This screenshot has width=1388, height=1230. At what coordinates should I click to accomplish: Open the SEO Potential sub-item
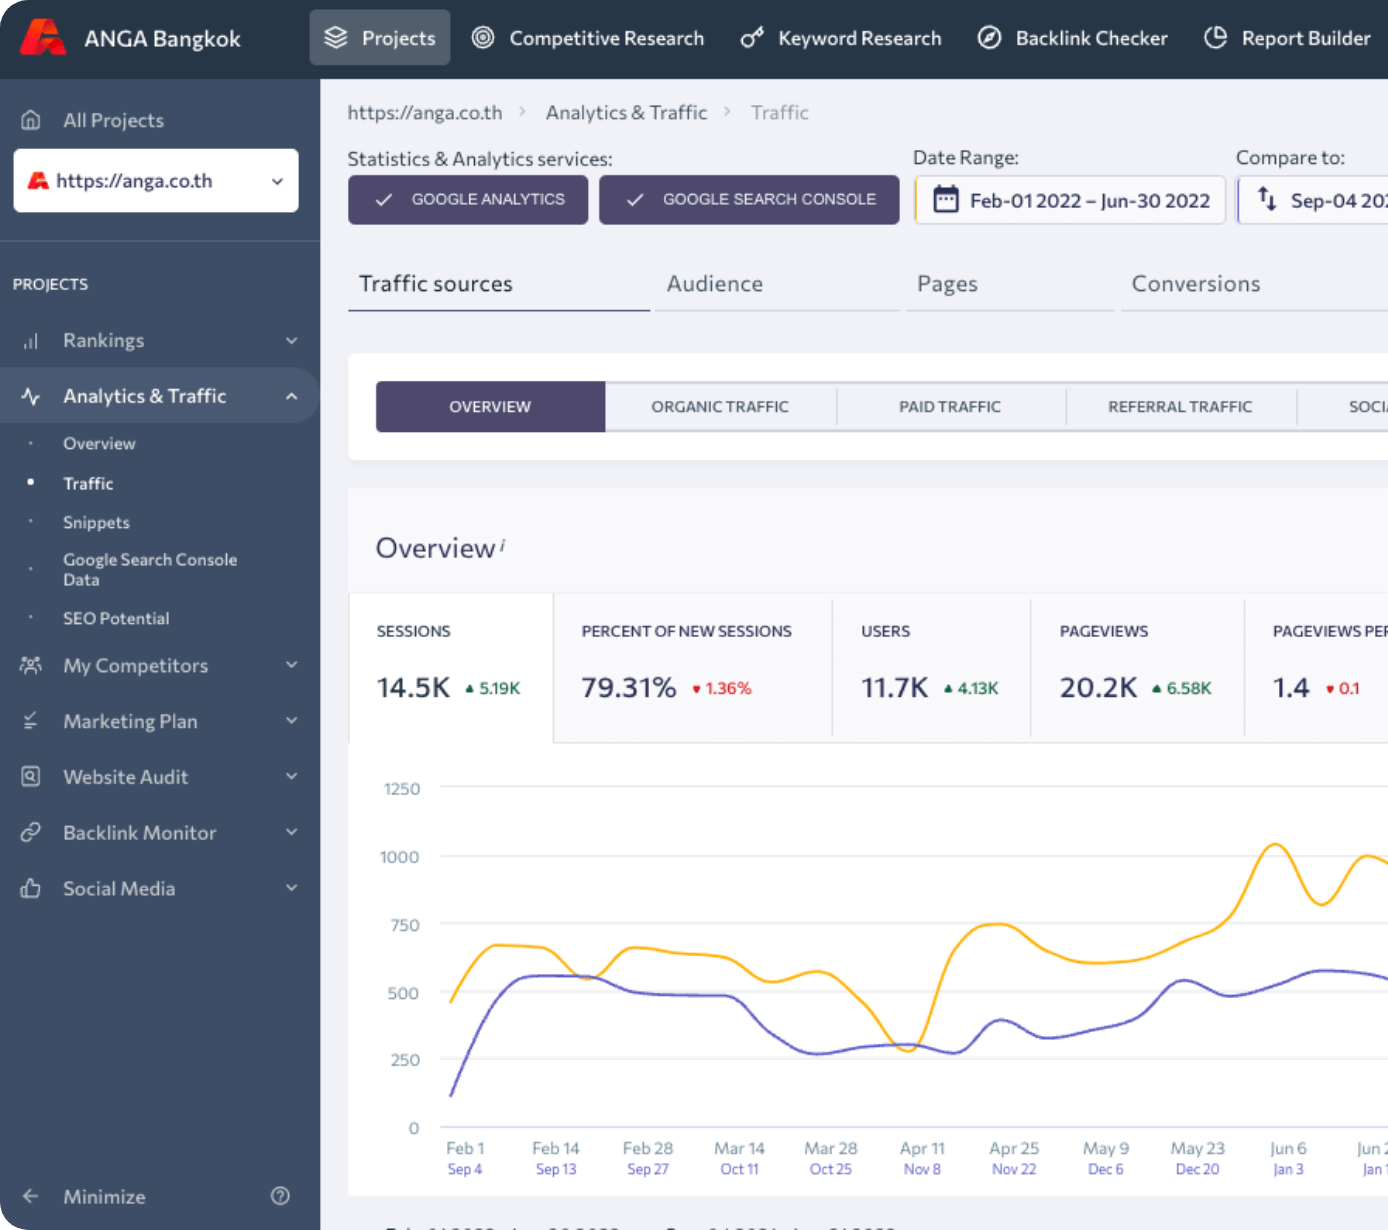[116, 618]
